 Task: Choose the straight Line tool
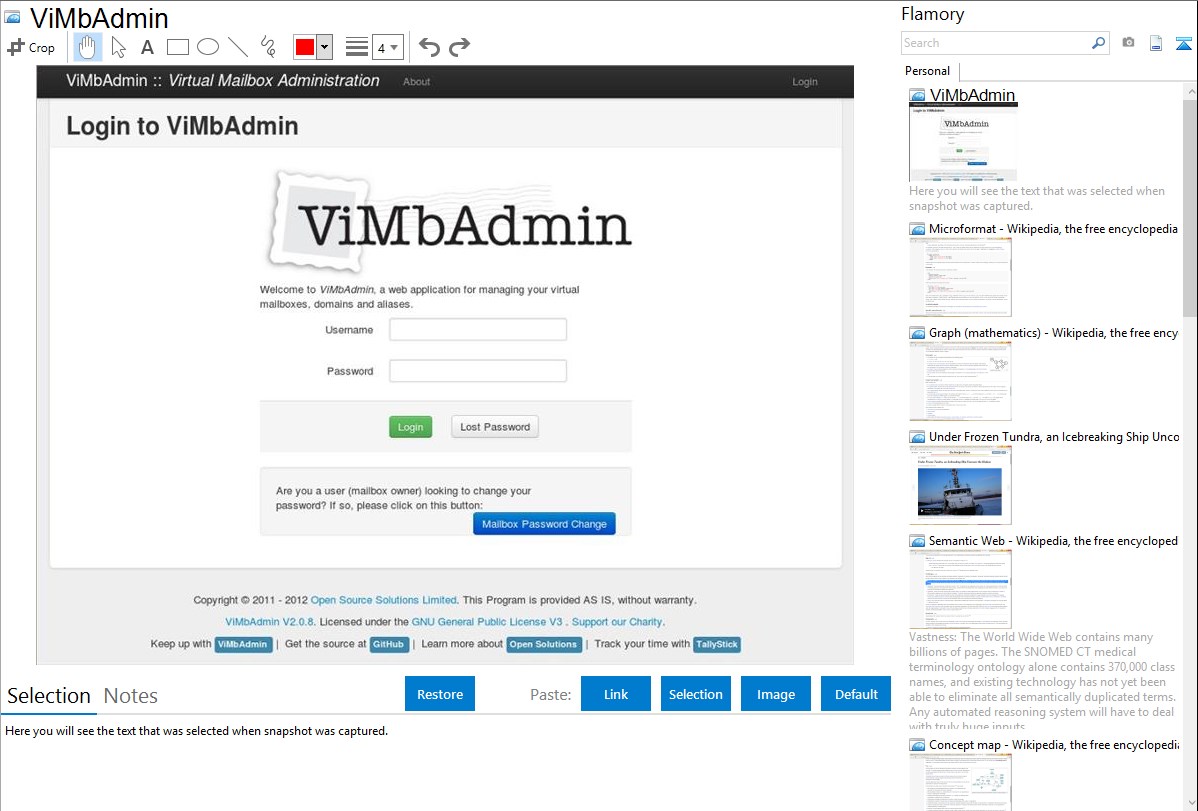(238, 47)
